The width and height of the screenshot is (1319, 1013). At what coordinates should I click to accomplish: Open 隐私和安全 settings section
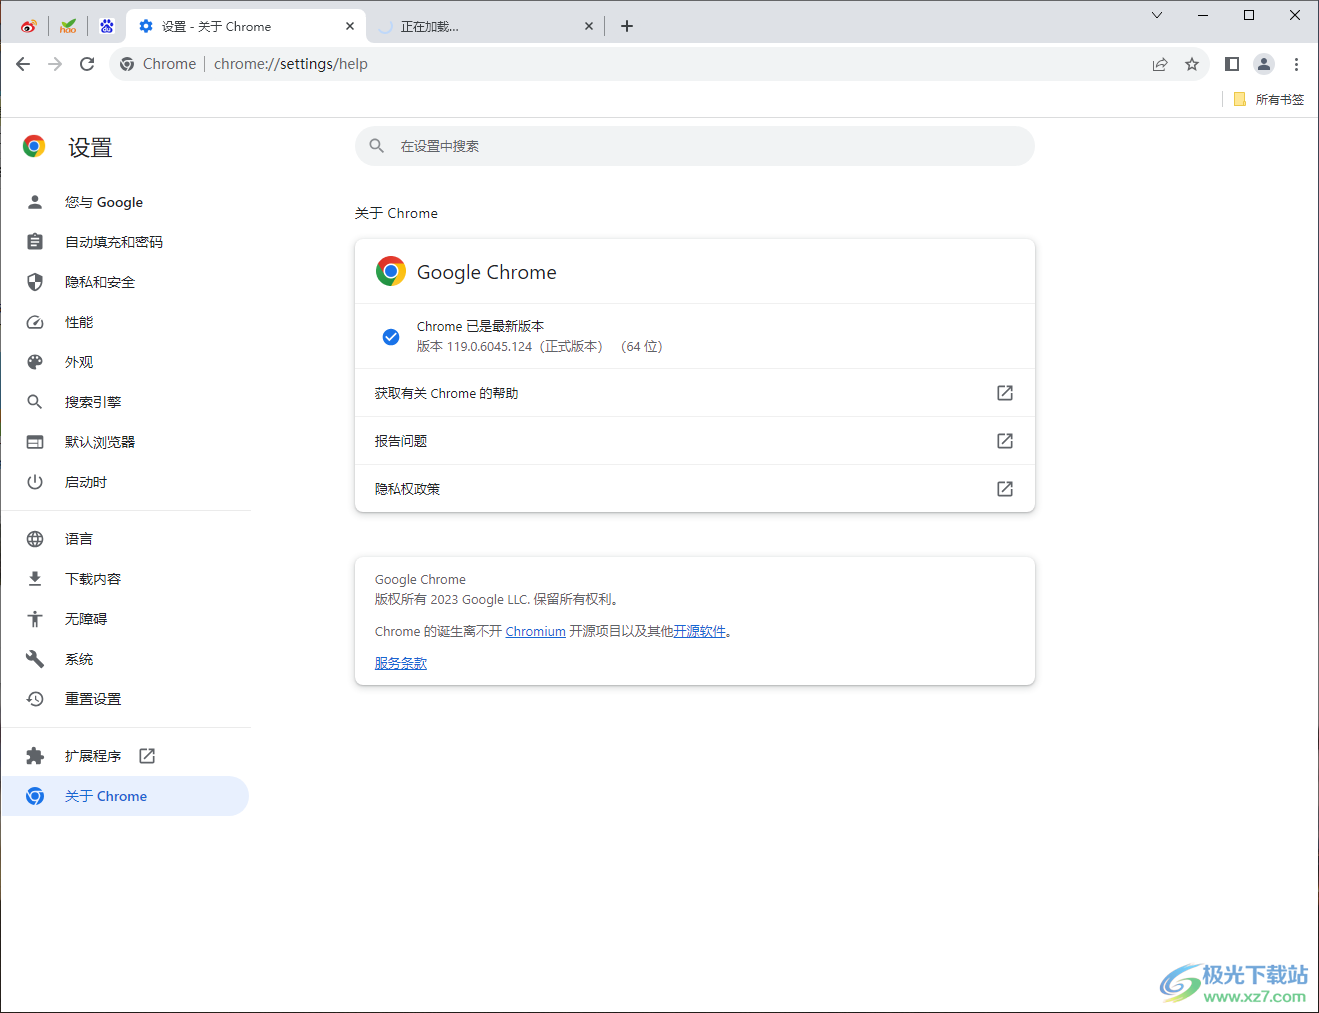[125, 282]
